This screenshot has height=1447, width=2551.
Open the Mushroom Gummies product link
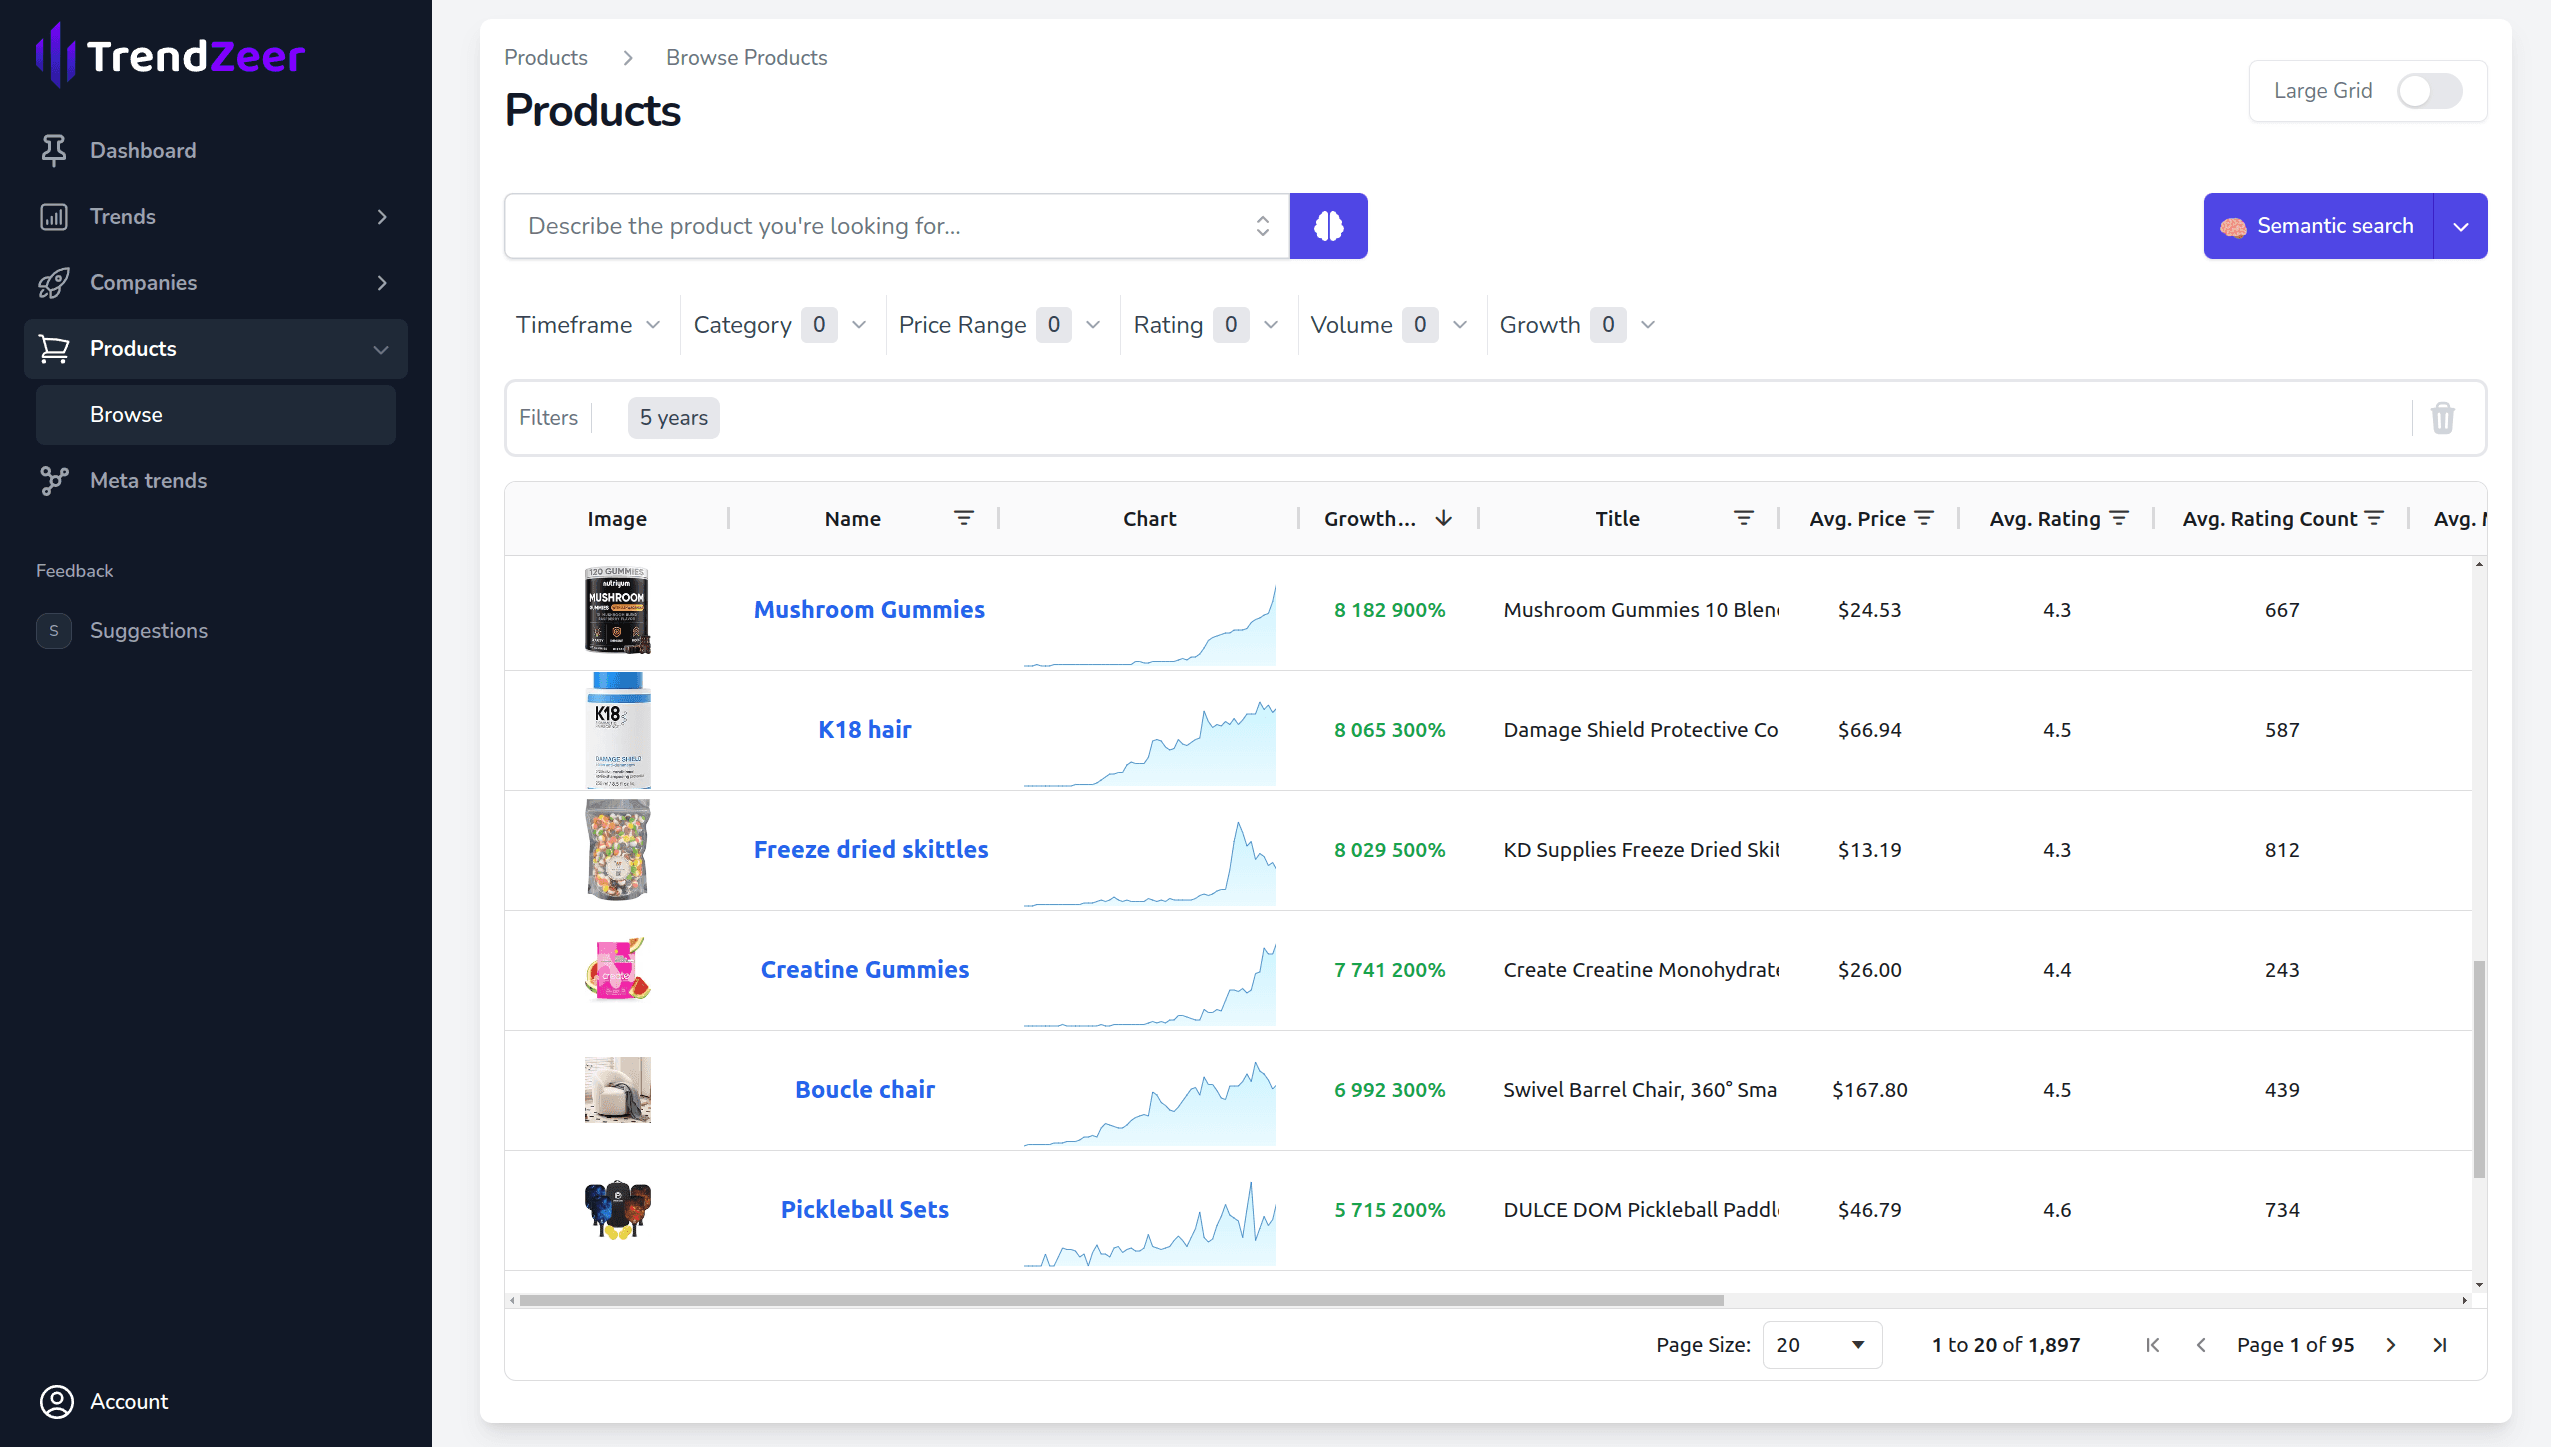(x=868, y=609)
